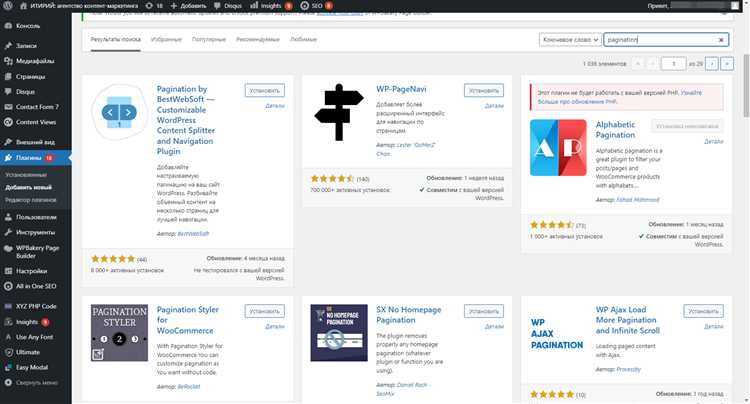The height and width of the screenshot is (404, 750).
Task: Select Добавить новый submenu item
Action: [28, 187]
